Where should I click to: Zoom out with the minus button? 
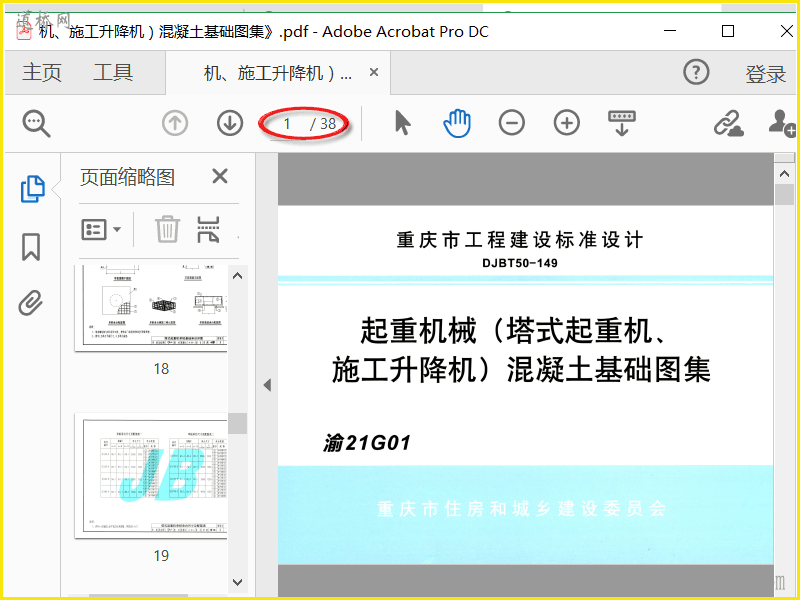(x=512, y=123)
